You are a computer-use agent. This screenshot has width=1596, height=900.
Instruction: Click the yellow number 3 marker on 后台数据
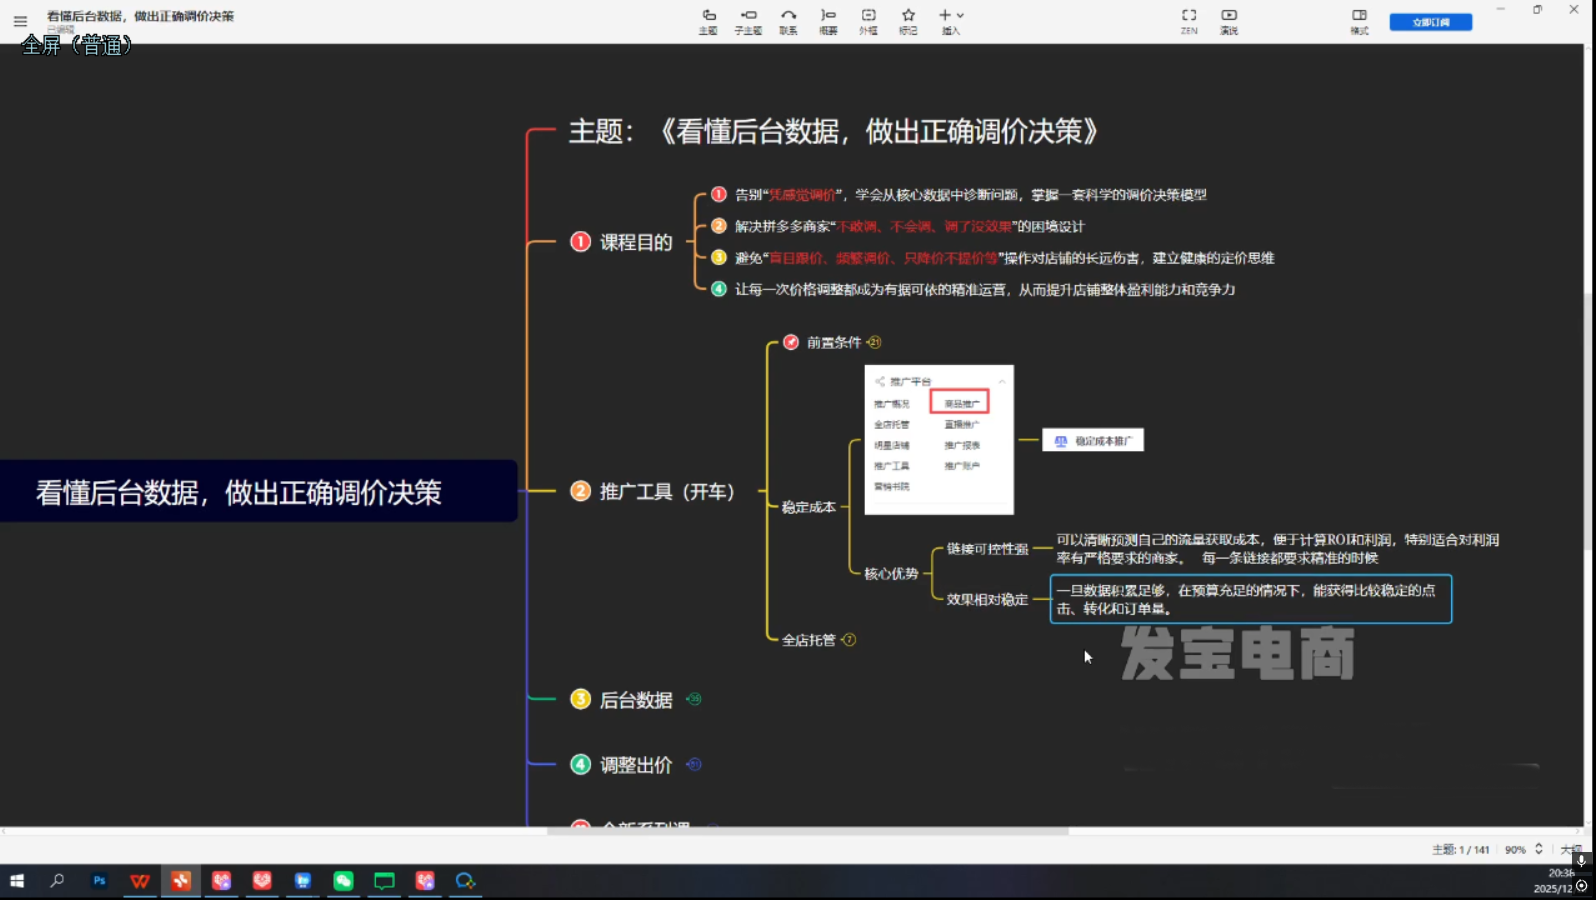point(580,699)
